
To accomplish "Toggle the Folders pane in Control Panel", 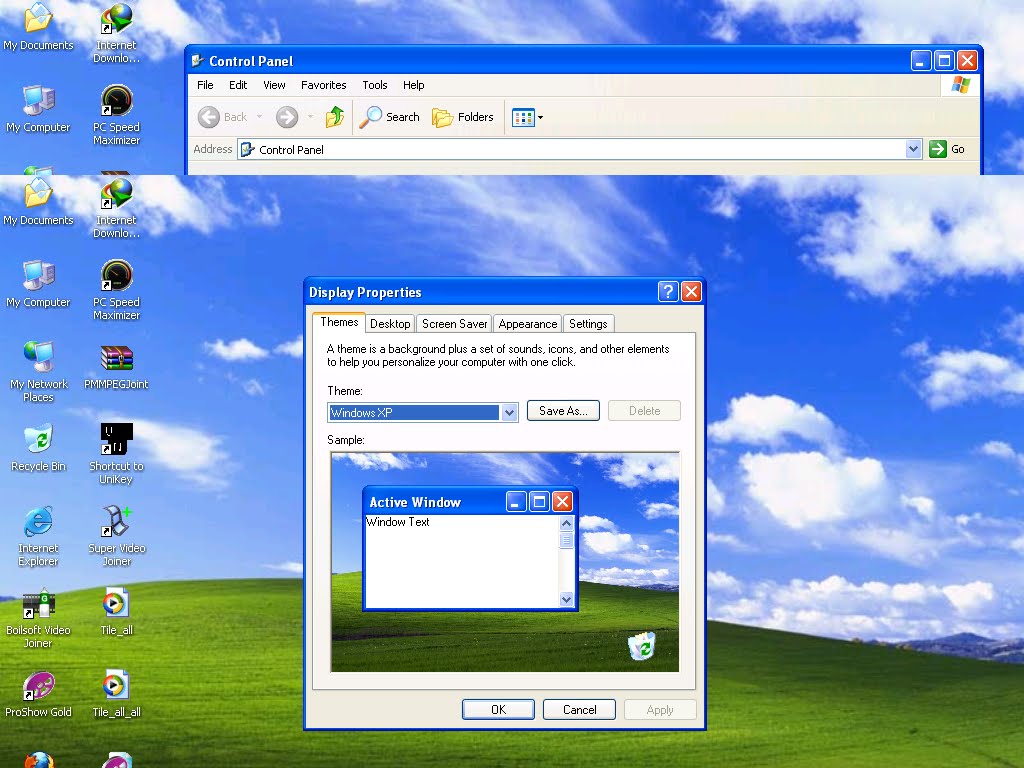I will pyautogui.click(x=463, y=117).
